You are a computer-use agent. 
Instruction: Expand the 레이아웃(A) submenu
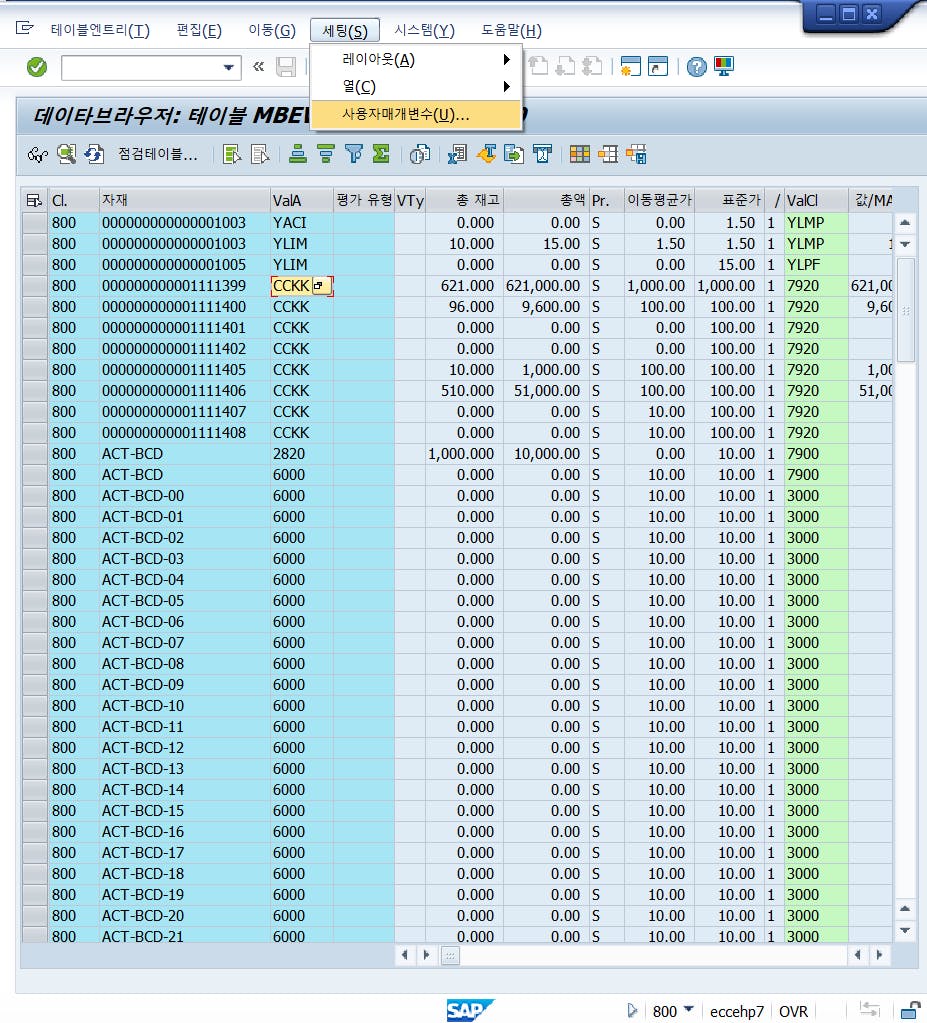[416, 60]
